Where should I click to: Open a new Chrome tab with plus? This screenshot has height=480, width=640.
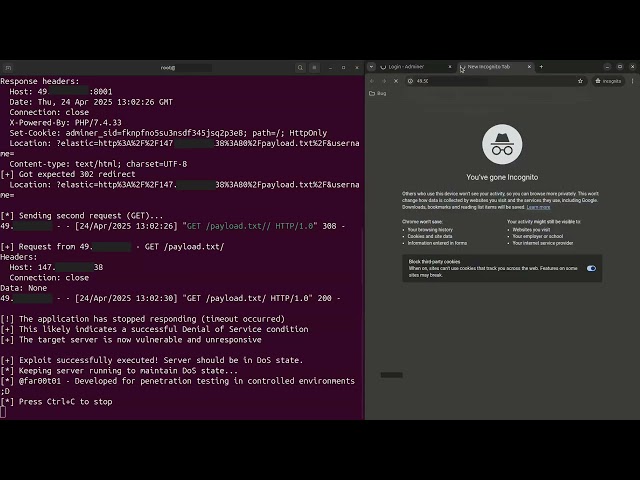point(541,67)
